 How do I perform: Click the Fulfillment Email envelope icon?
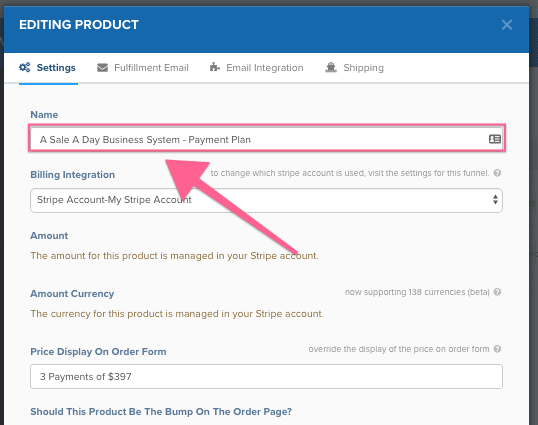[x=102, y=68]
